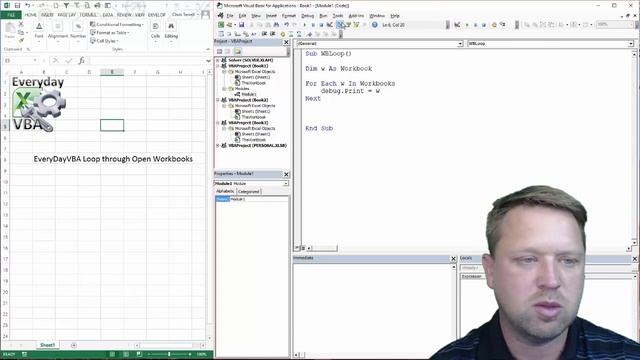The image size is (640, 360).
Task: Open the Insert menu in VBA editor
Action: (x=271, y=16)
